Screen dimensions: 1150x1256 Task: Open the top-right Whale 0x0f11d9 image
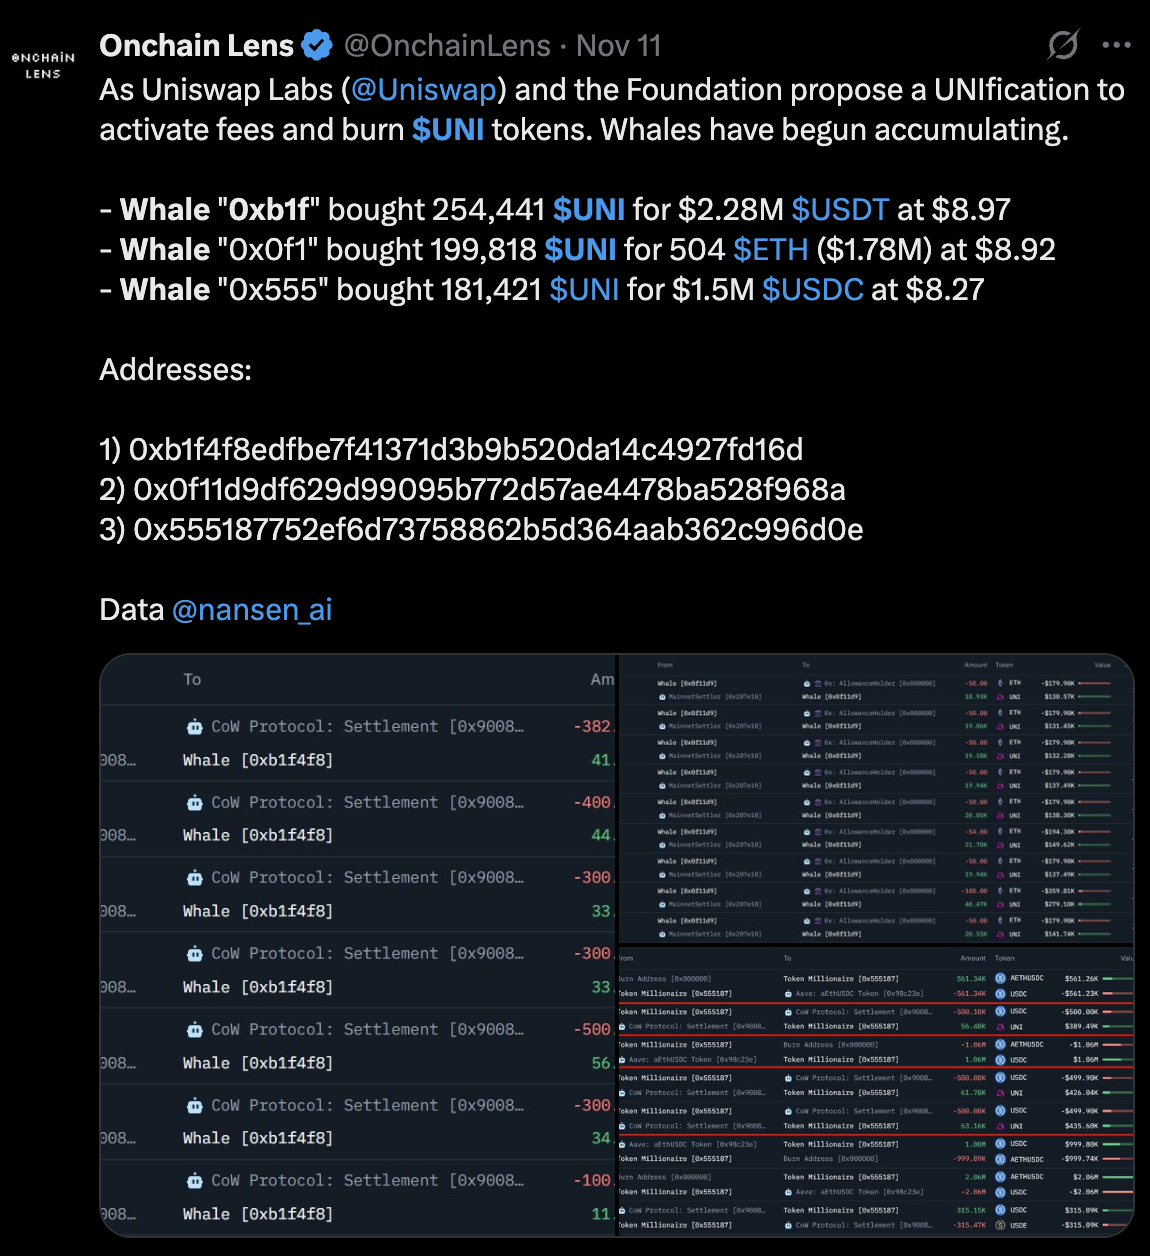876,798
